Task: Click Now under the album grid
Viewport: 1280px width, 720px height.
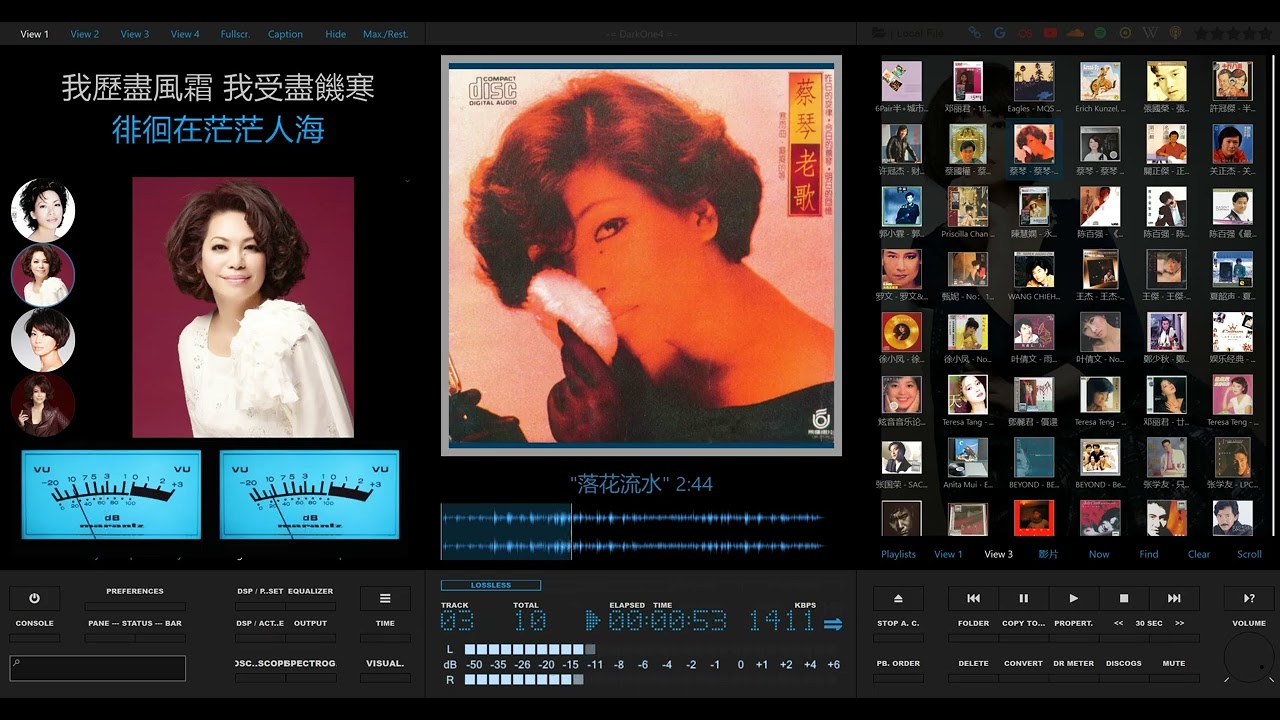Action: [1099, 554]
